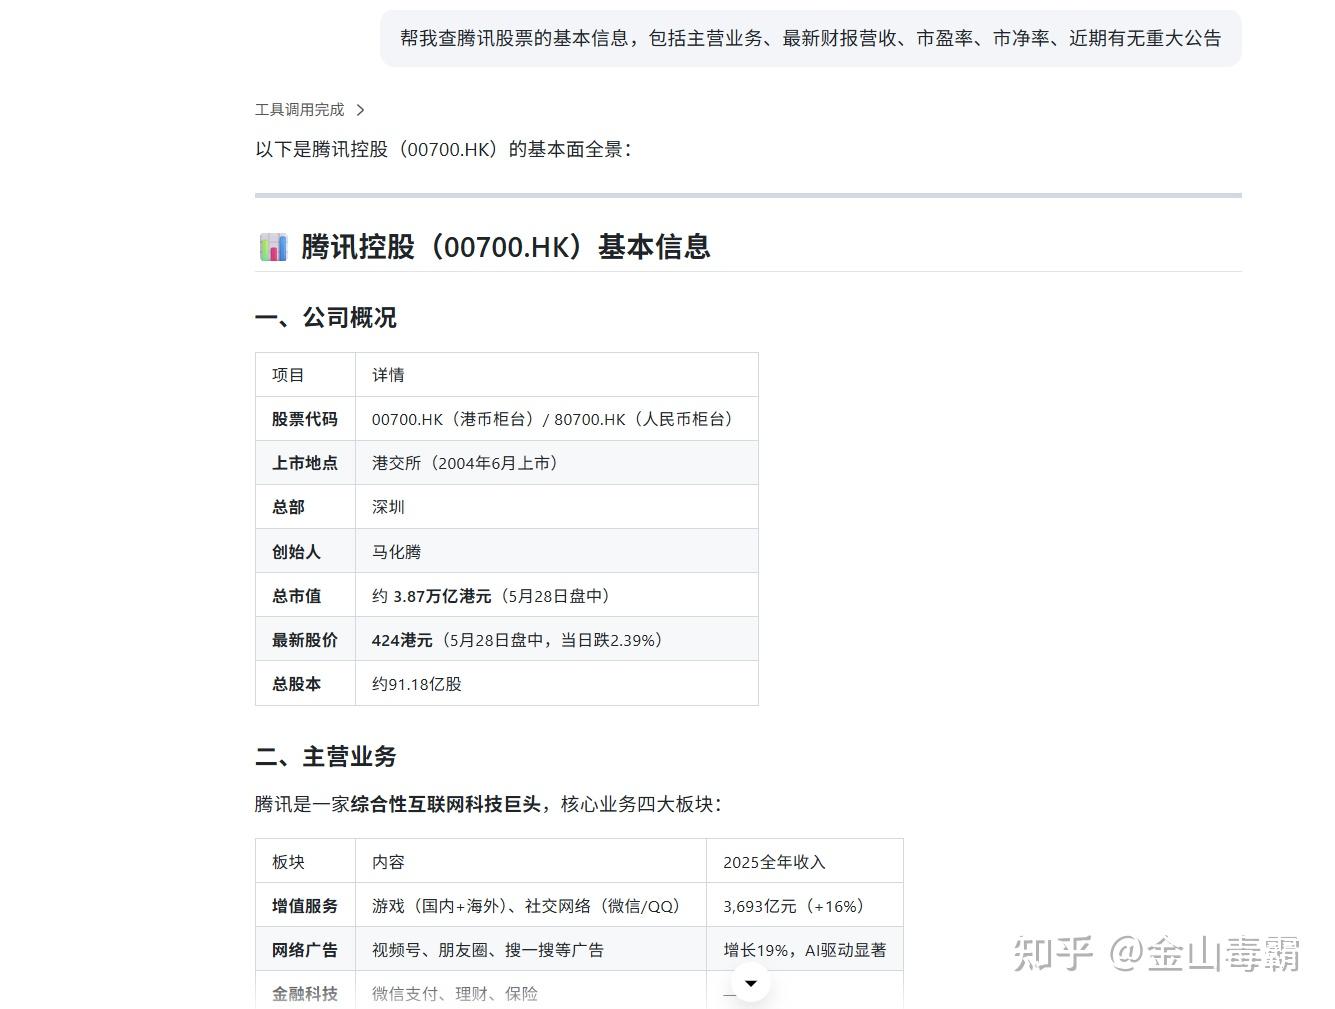
Task: Select the 增长19%，AI驱动显著 cell
Action: (x=805, y=950)
